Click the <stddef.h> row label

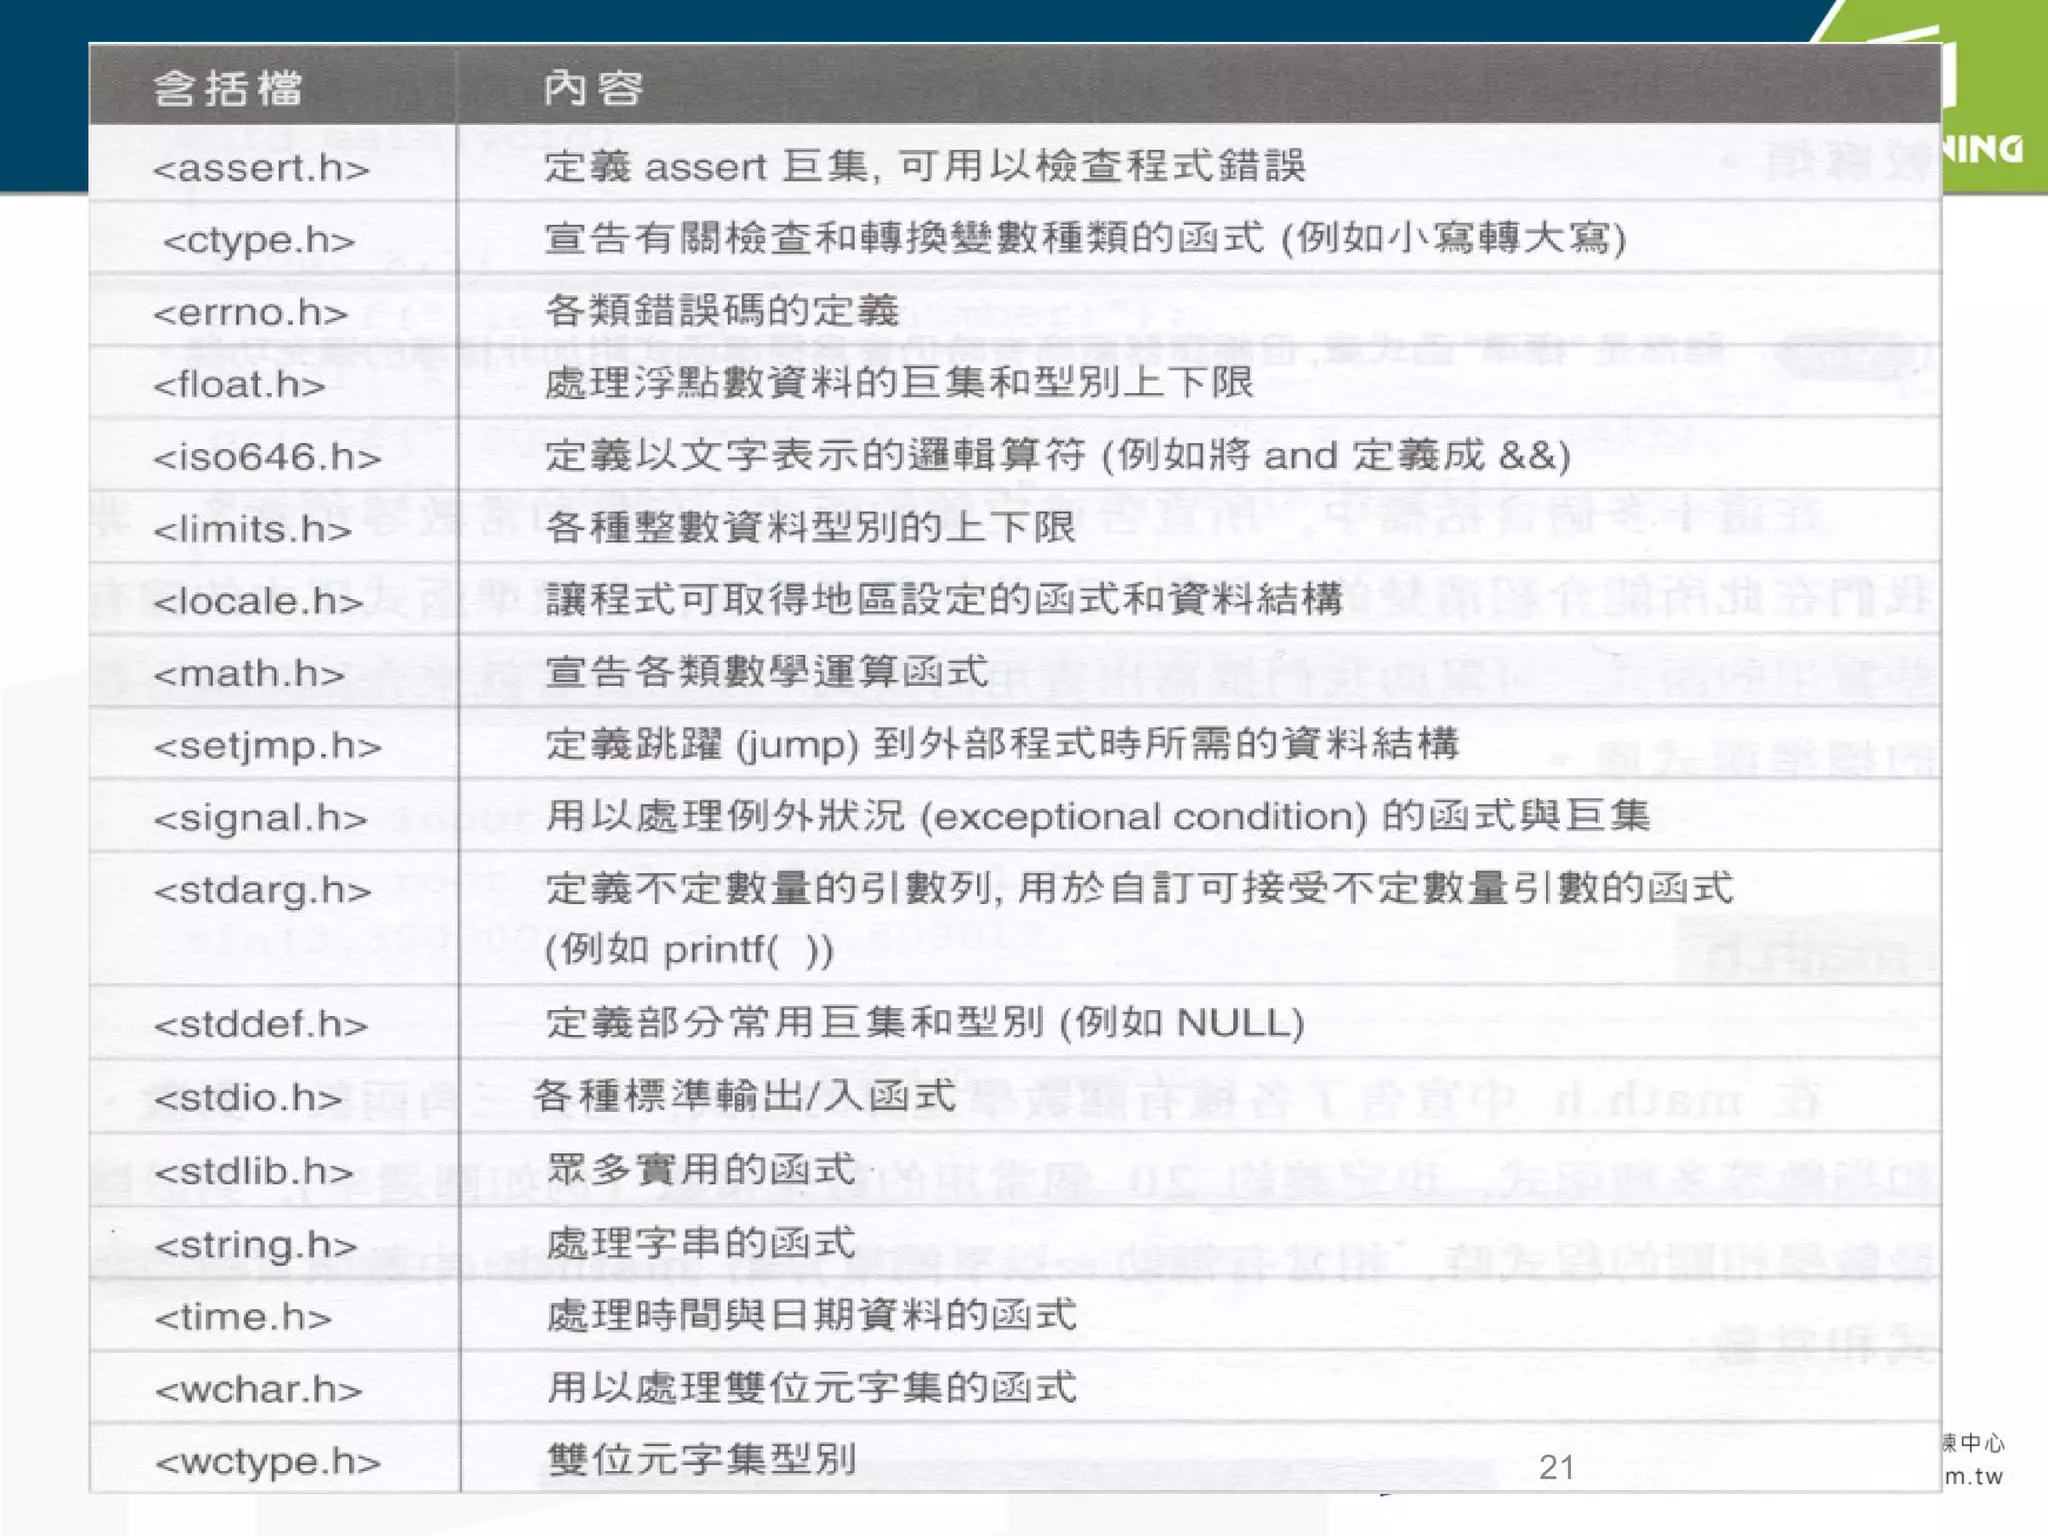point(261,1025)
